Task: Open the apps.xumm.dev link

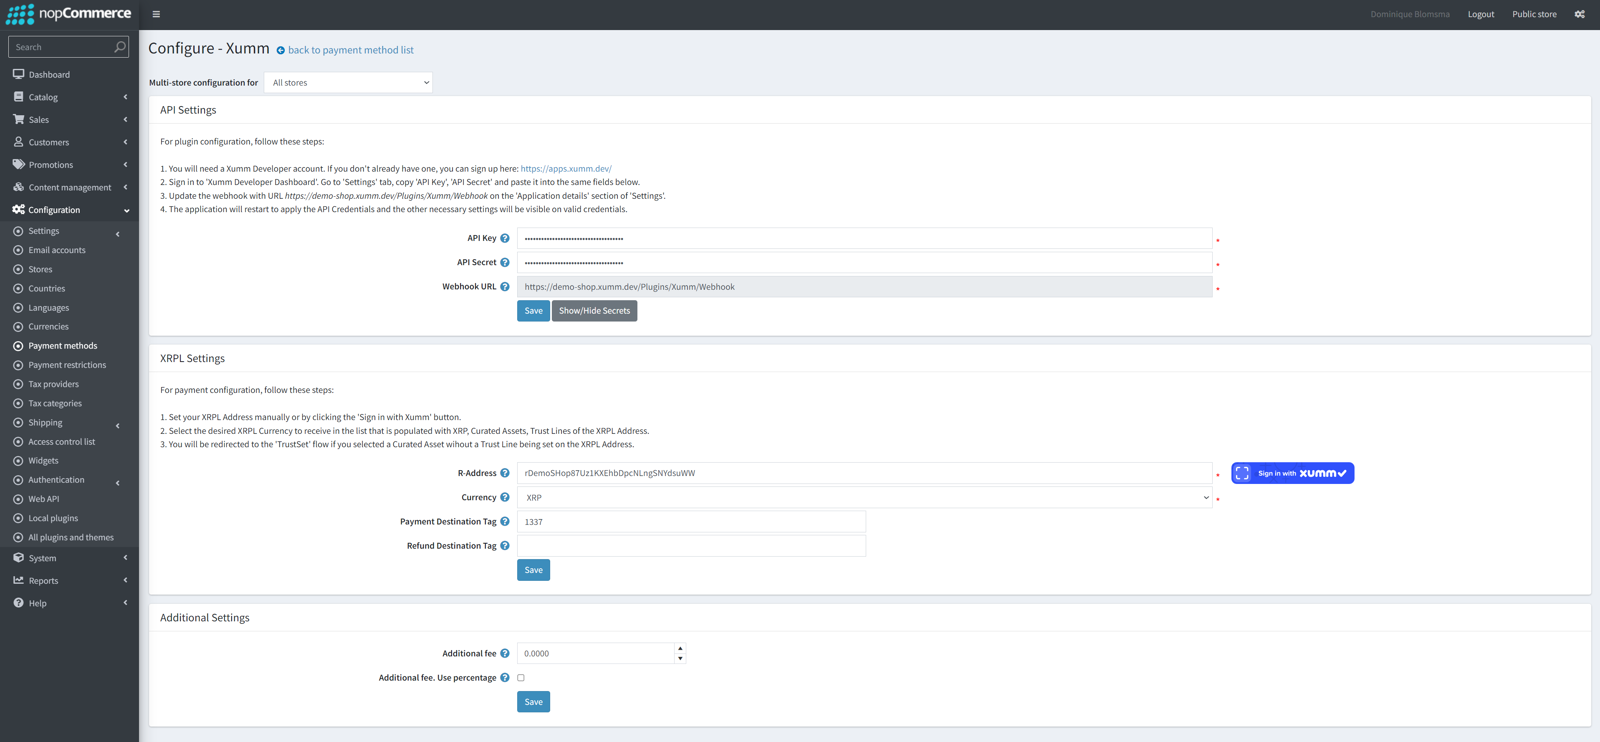Action: [566, 169]
